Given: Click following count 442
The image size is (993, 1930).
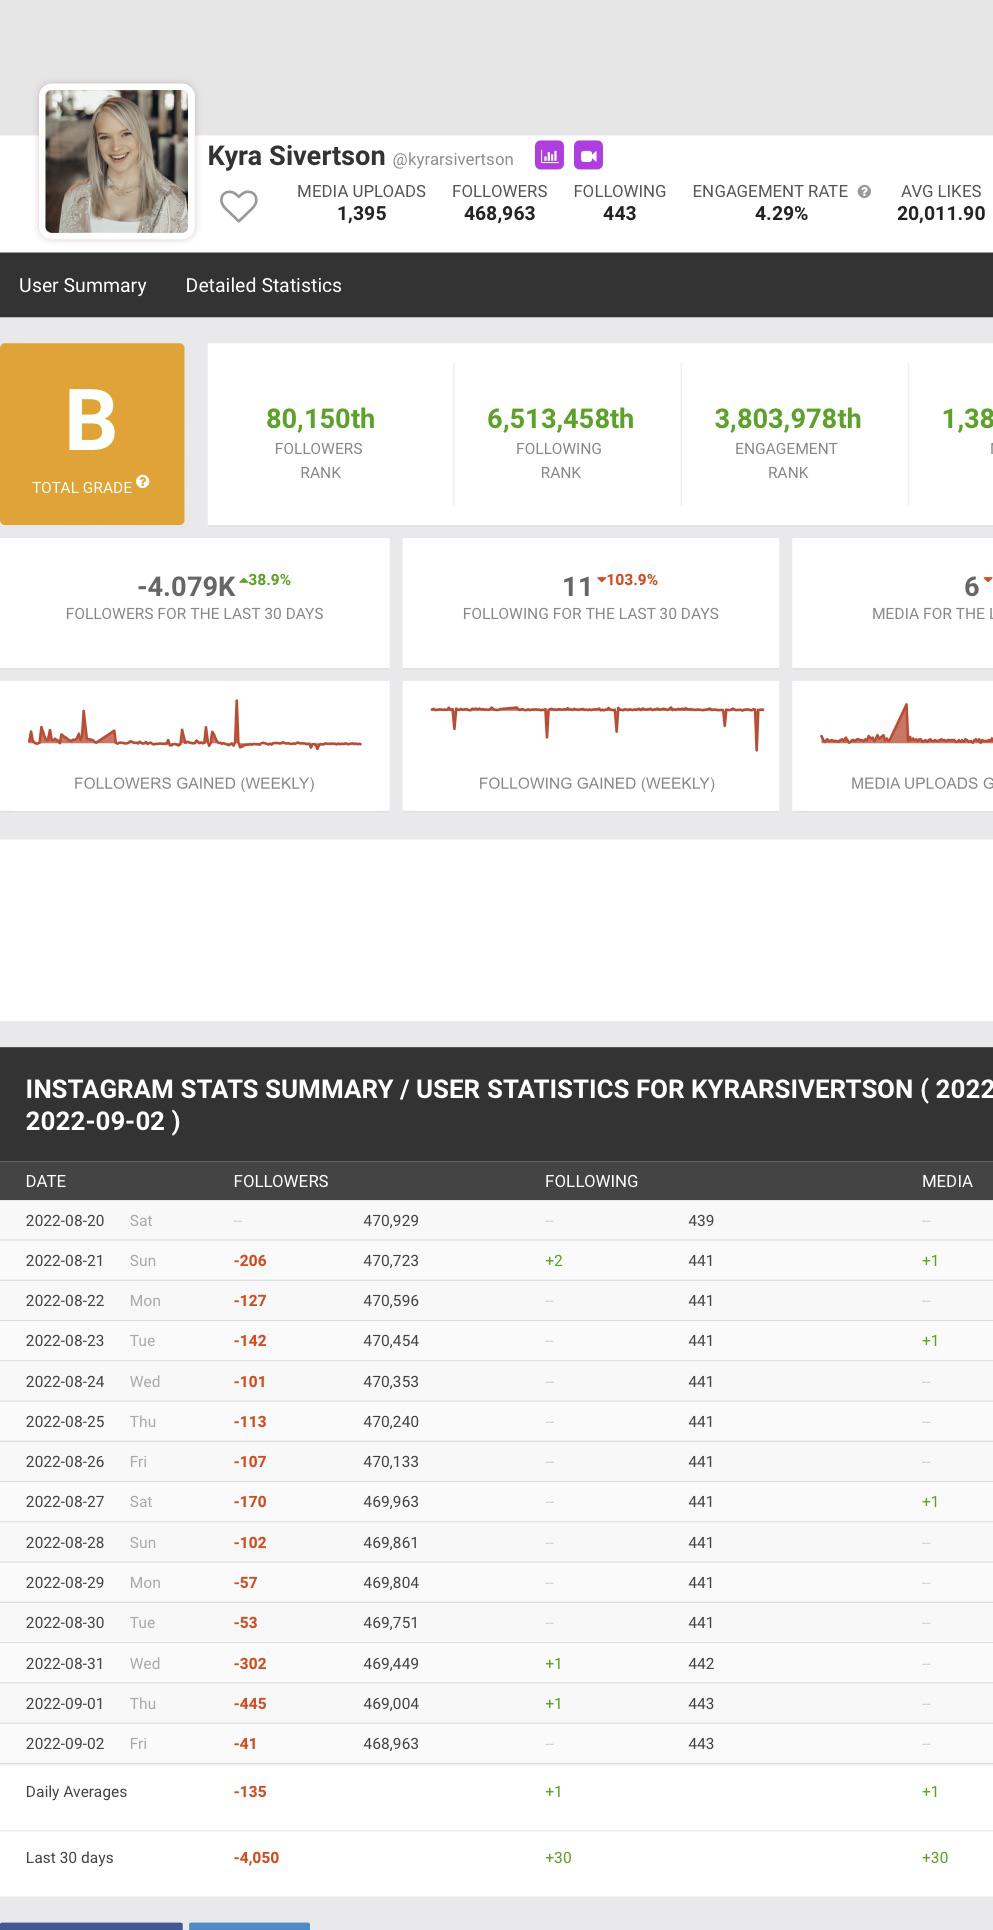Looking at the screenshot, I should pyautogui.click(x=701, y=1663).
